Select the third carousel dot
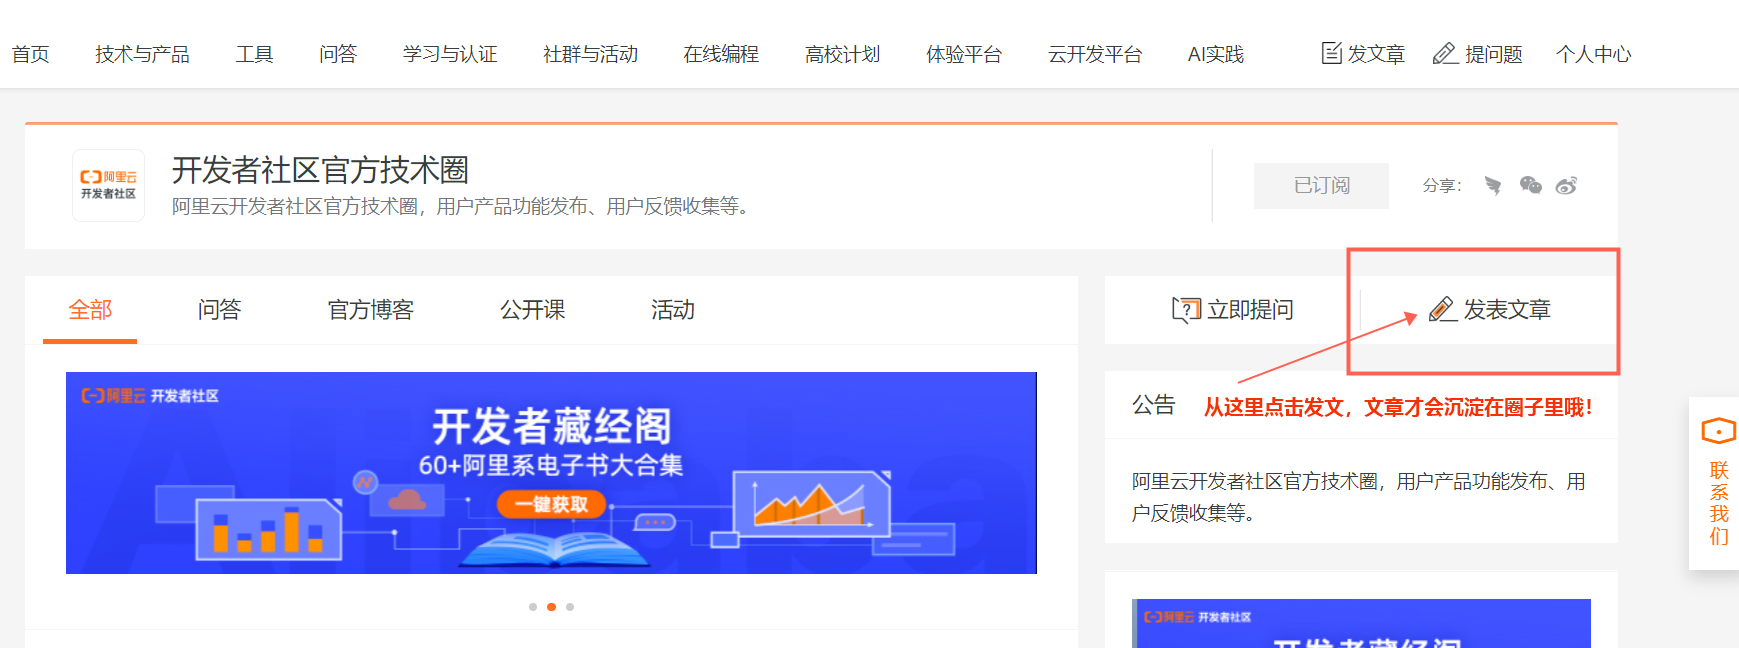The height and width of the screenshot is (648, 1739). [570, 607]
